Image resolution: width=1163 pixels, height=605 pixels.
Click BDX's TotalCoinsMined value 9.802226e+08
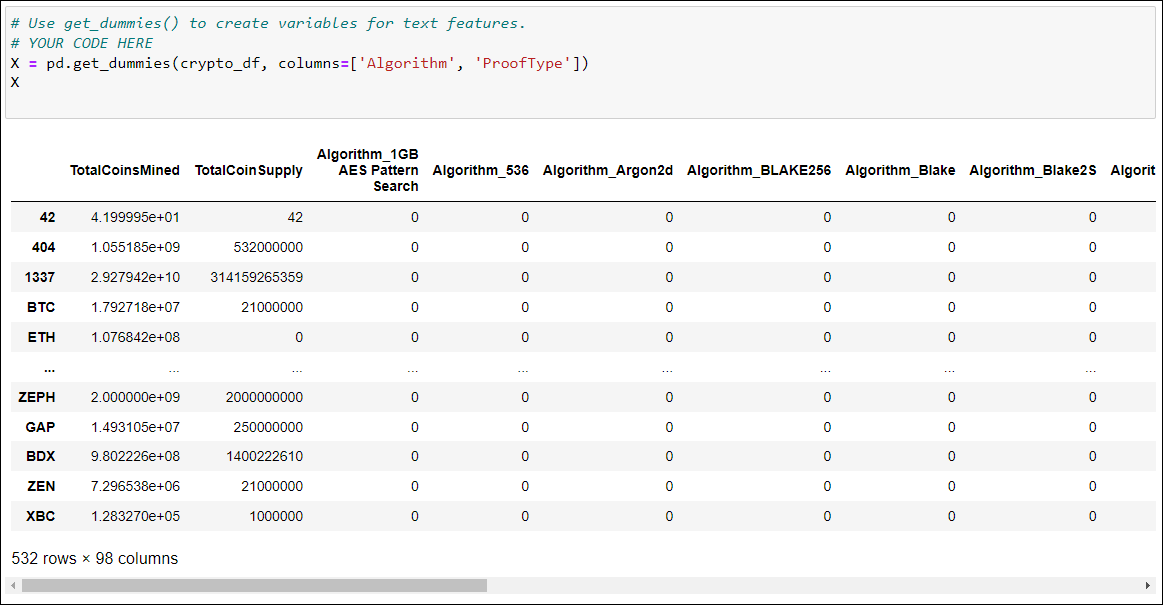click(135, 457)
